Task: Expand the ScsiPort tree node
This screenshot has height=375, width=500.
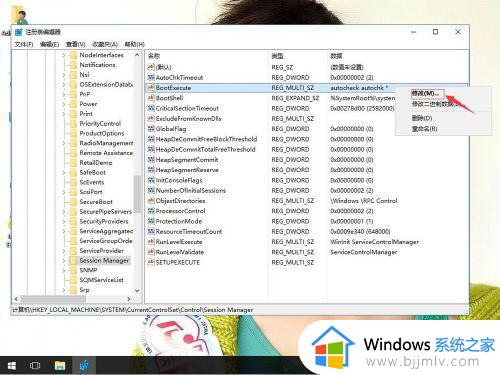Action: [64, 192]
